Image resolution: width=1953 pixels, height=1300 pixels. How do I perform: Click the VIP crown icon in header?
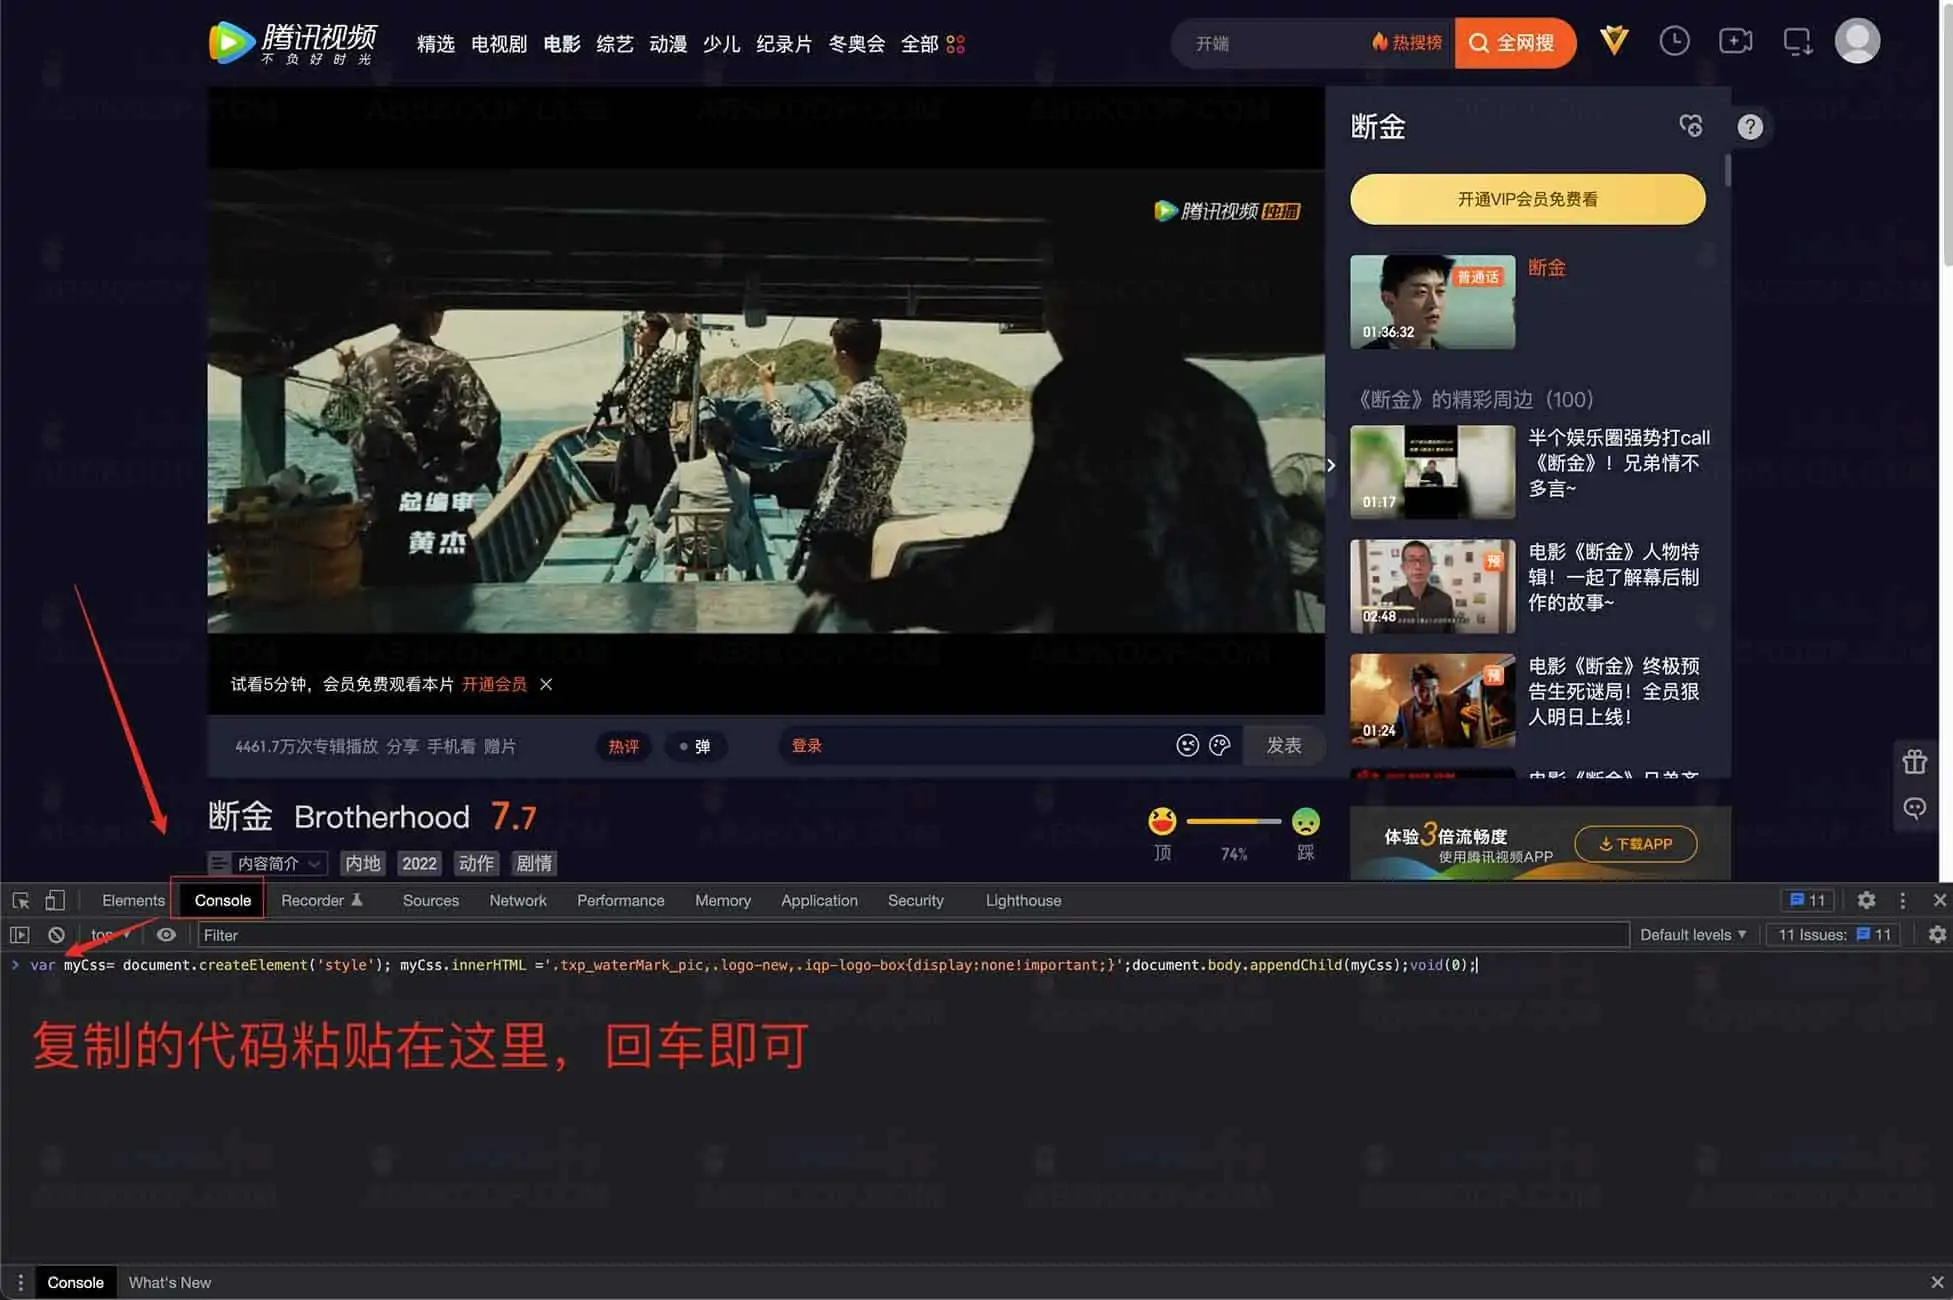[x=1614, y=41]
